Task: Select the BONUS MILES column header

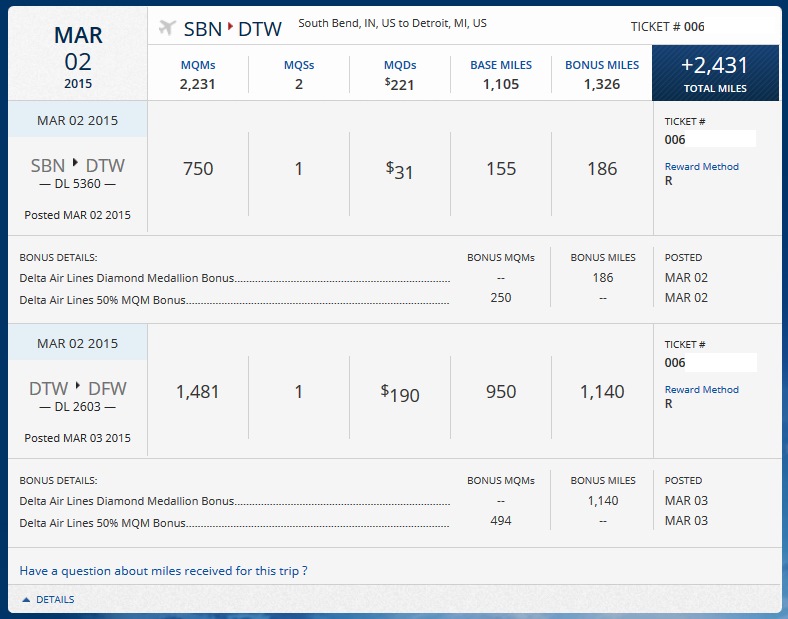Action: click(x=602, y=65)
